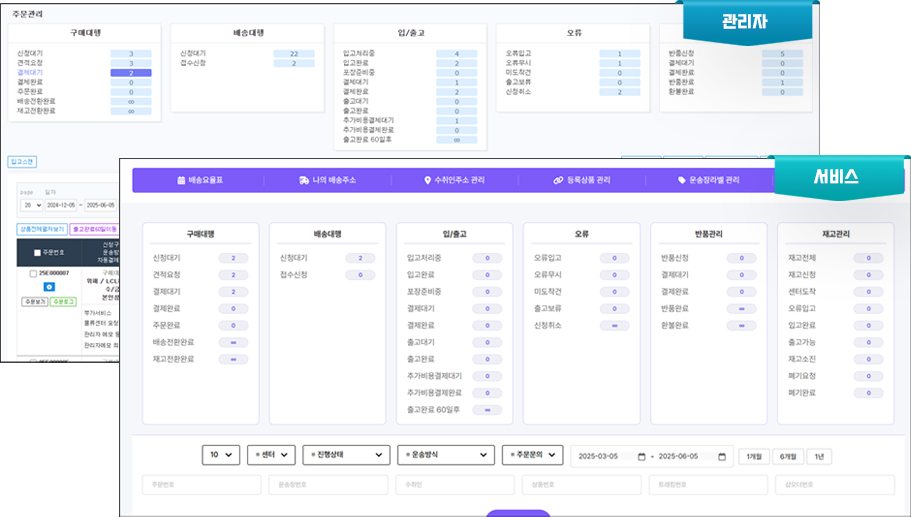Check the checkbox for order 25E000007

point(33,273)
